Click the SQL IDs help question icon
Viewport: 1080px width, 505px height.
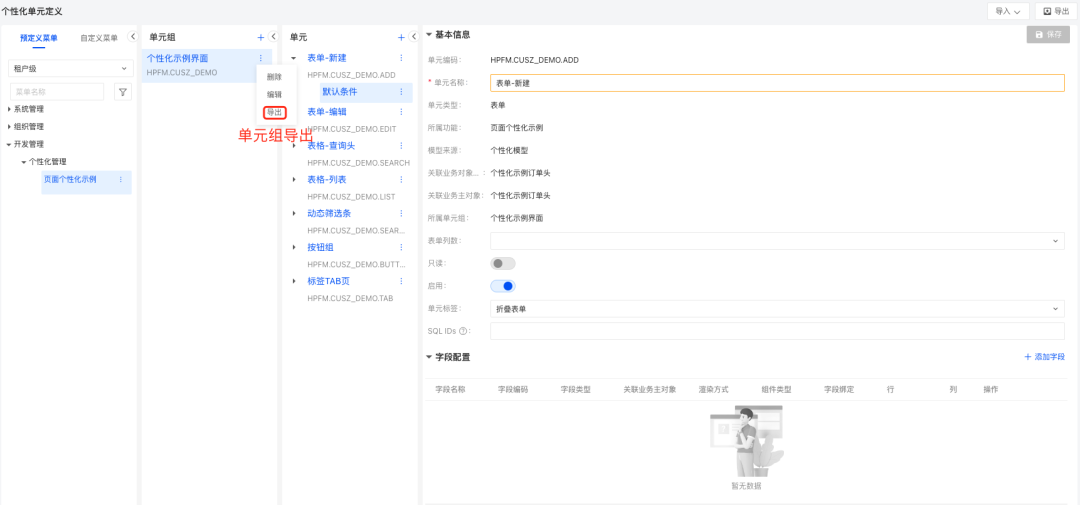pos(463,331)
